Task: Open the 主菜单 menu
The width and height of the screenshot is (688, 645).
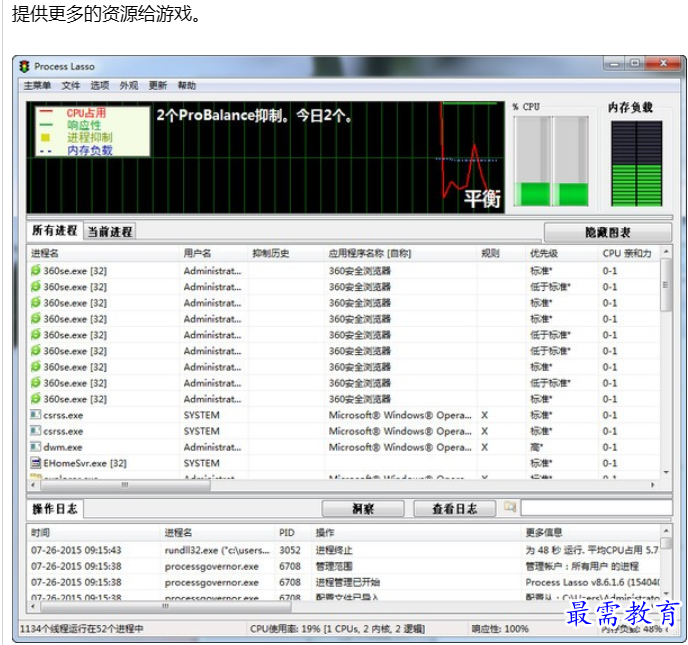Action: pos(37,85)
